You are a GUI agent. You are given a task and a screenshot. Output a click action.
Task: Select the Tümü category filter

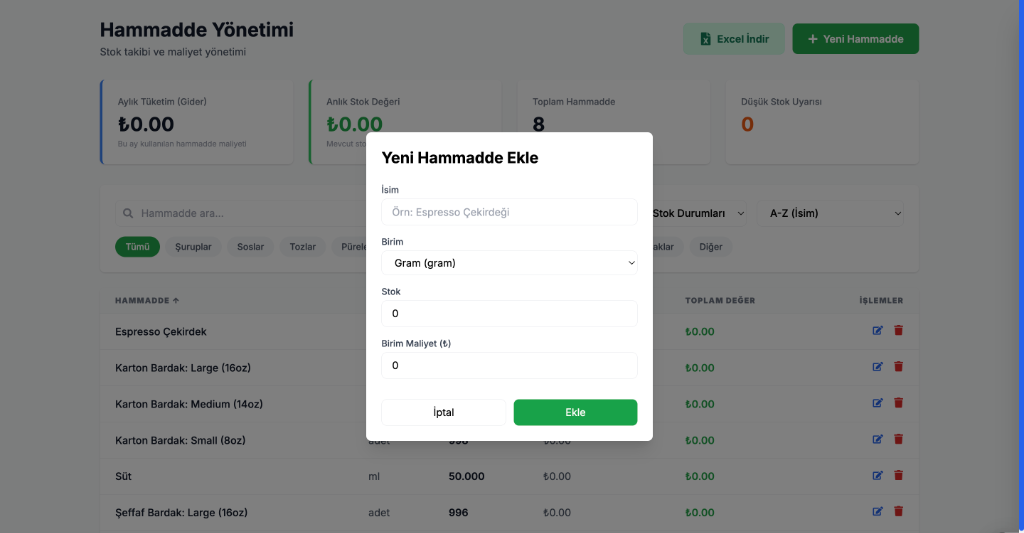coord(137,247)
